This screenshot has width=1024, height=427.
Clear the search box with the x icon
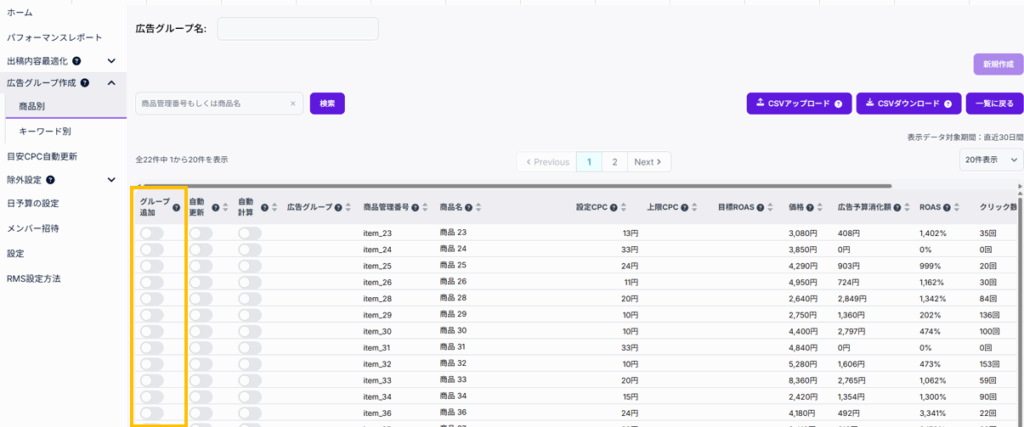click(x=293, y=103)
